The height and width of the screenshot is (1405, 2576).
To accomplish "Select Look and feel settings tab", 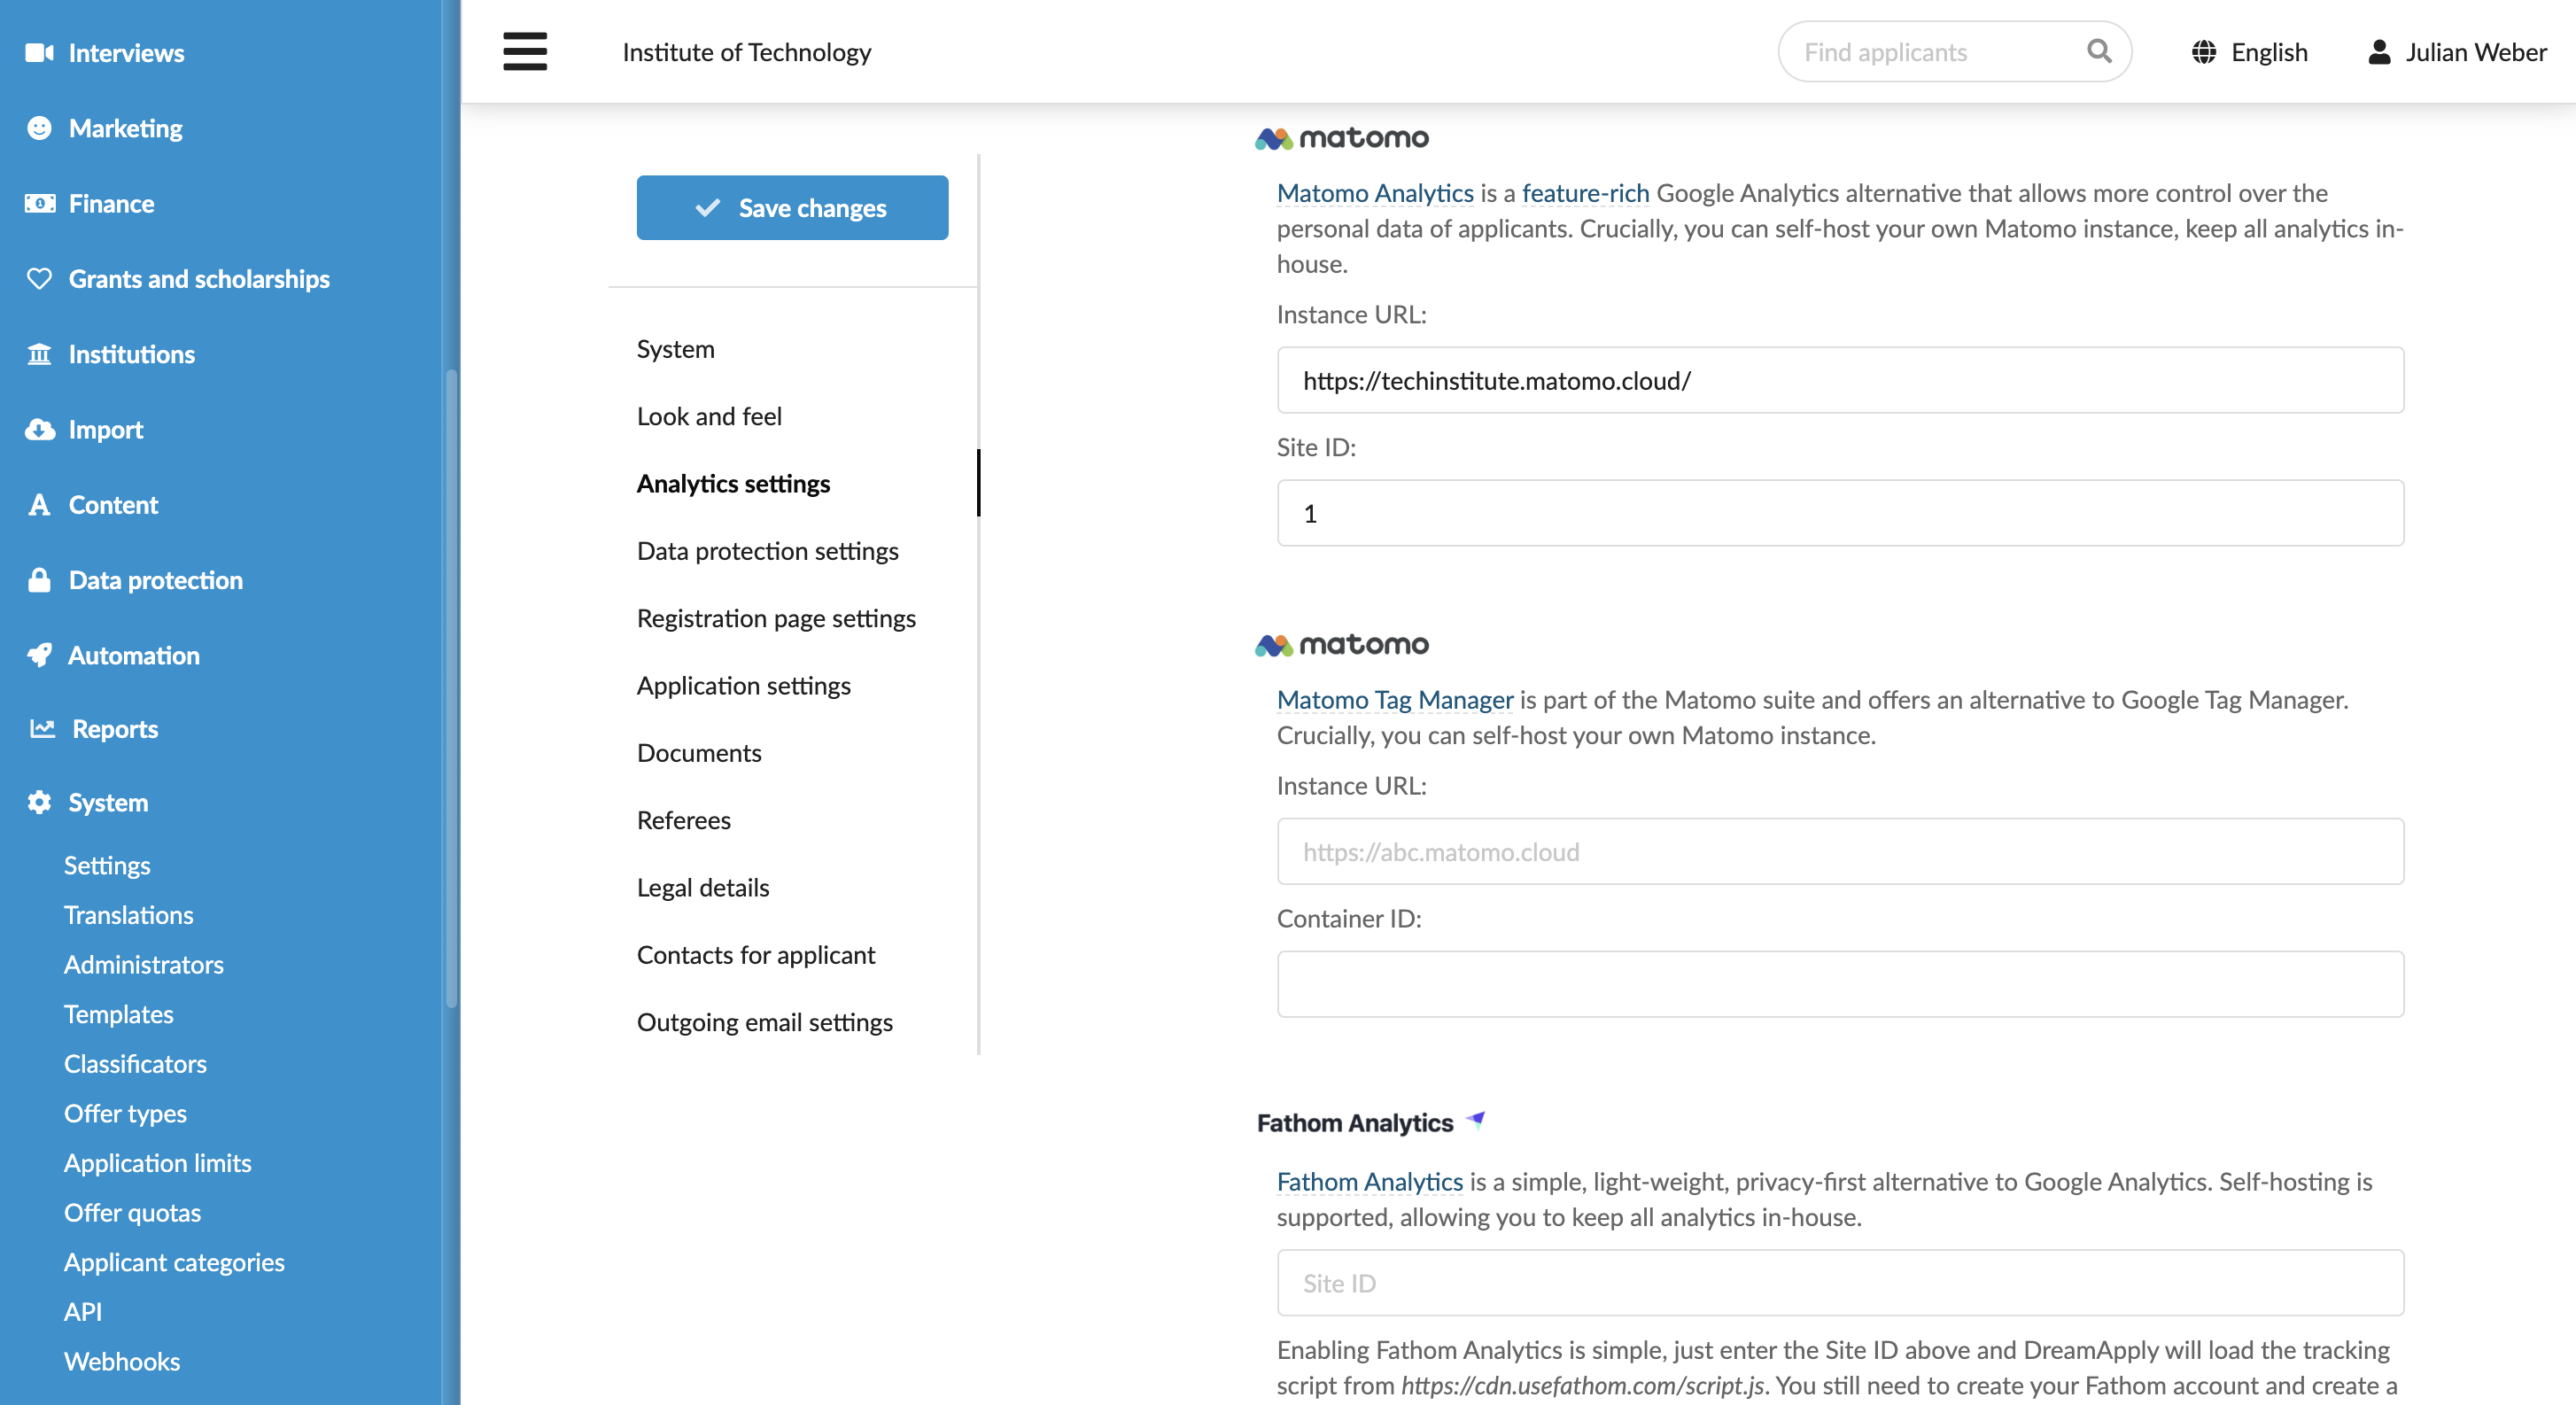I will point(709,416).
